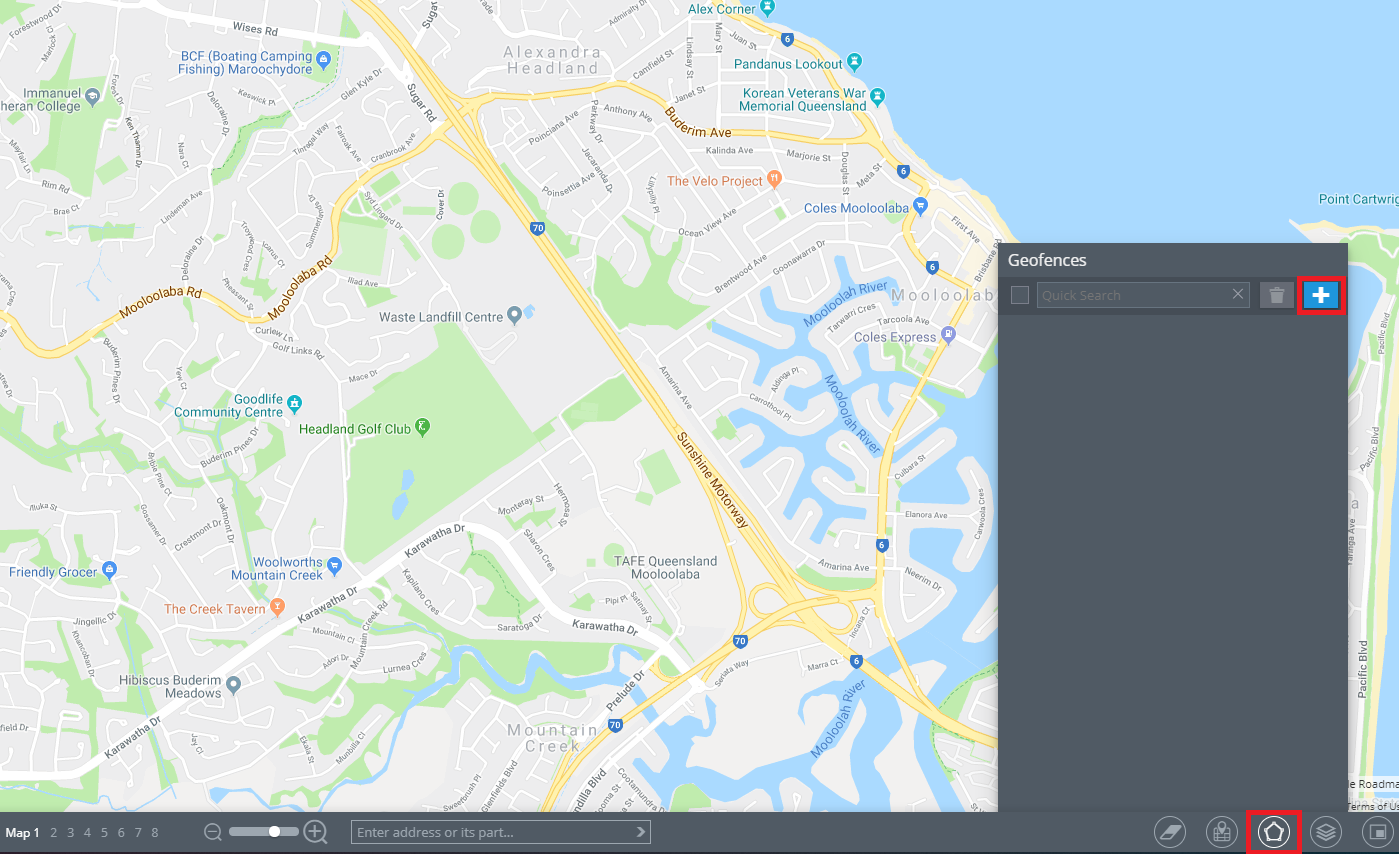Click The Creek Tavern restaurant pin
Screen dimensions: 1399x854
[278, 607]
